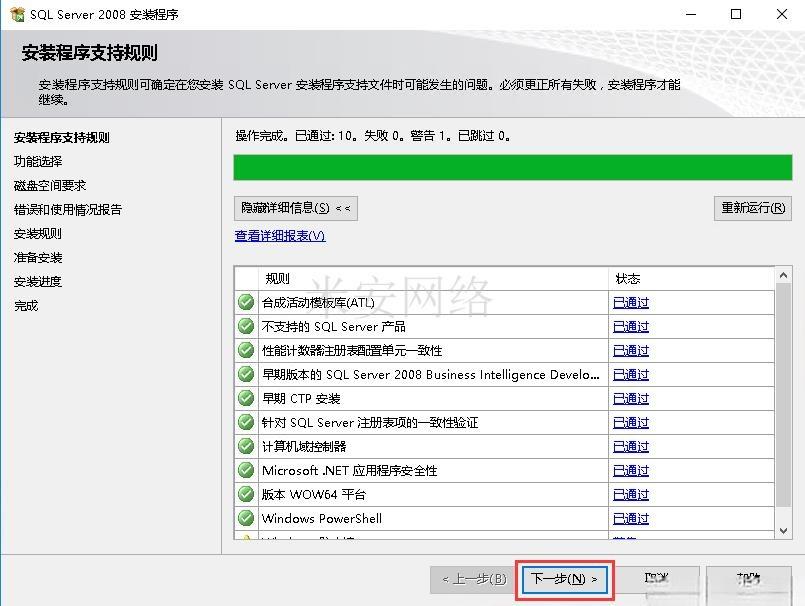
Task: Click check icon for Business Intelligence rule
Action: coord(246,374)
